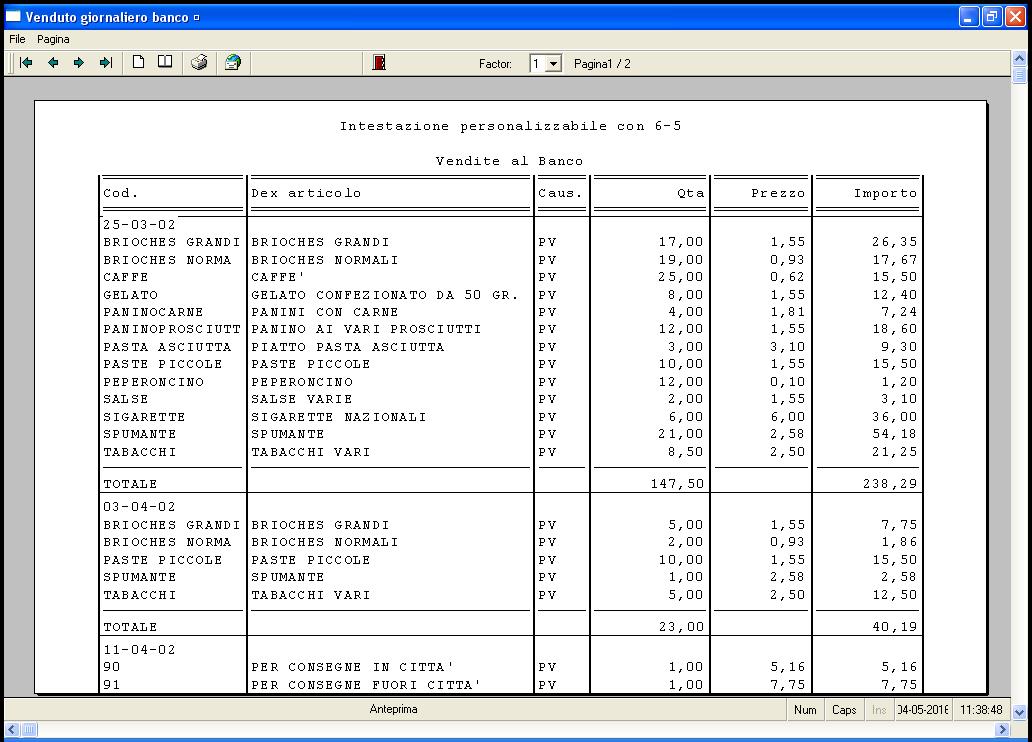Select 'PANINO AI VARI PROSCIUTTI' description

tap(366, 329)
